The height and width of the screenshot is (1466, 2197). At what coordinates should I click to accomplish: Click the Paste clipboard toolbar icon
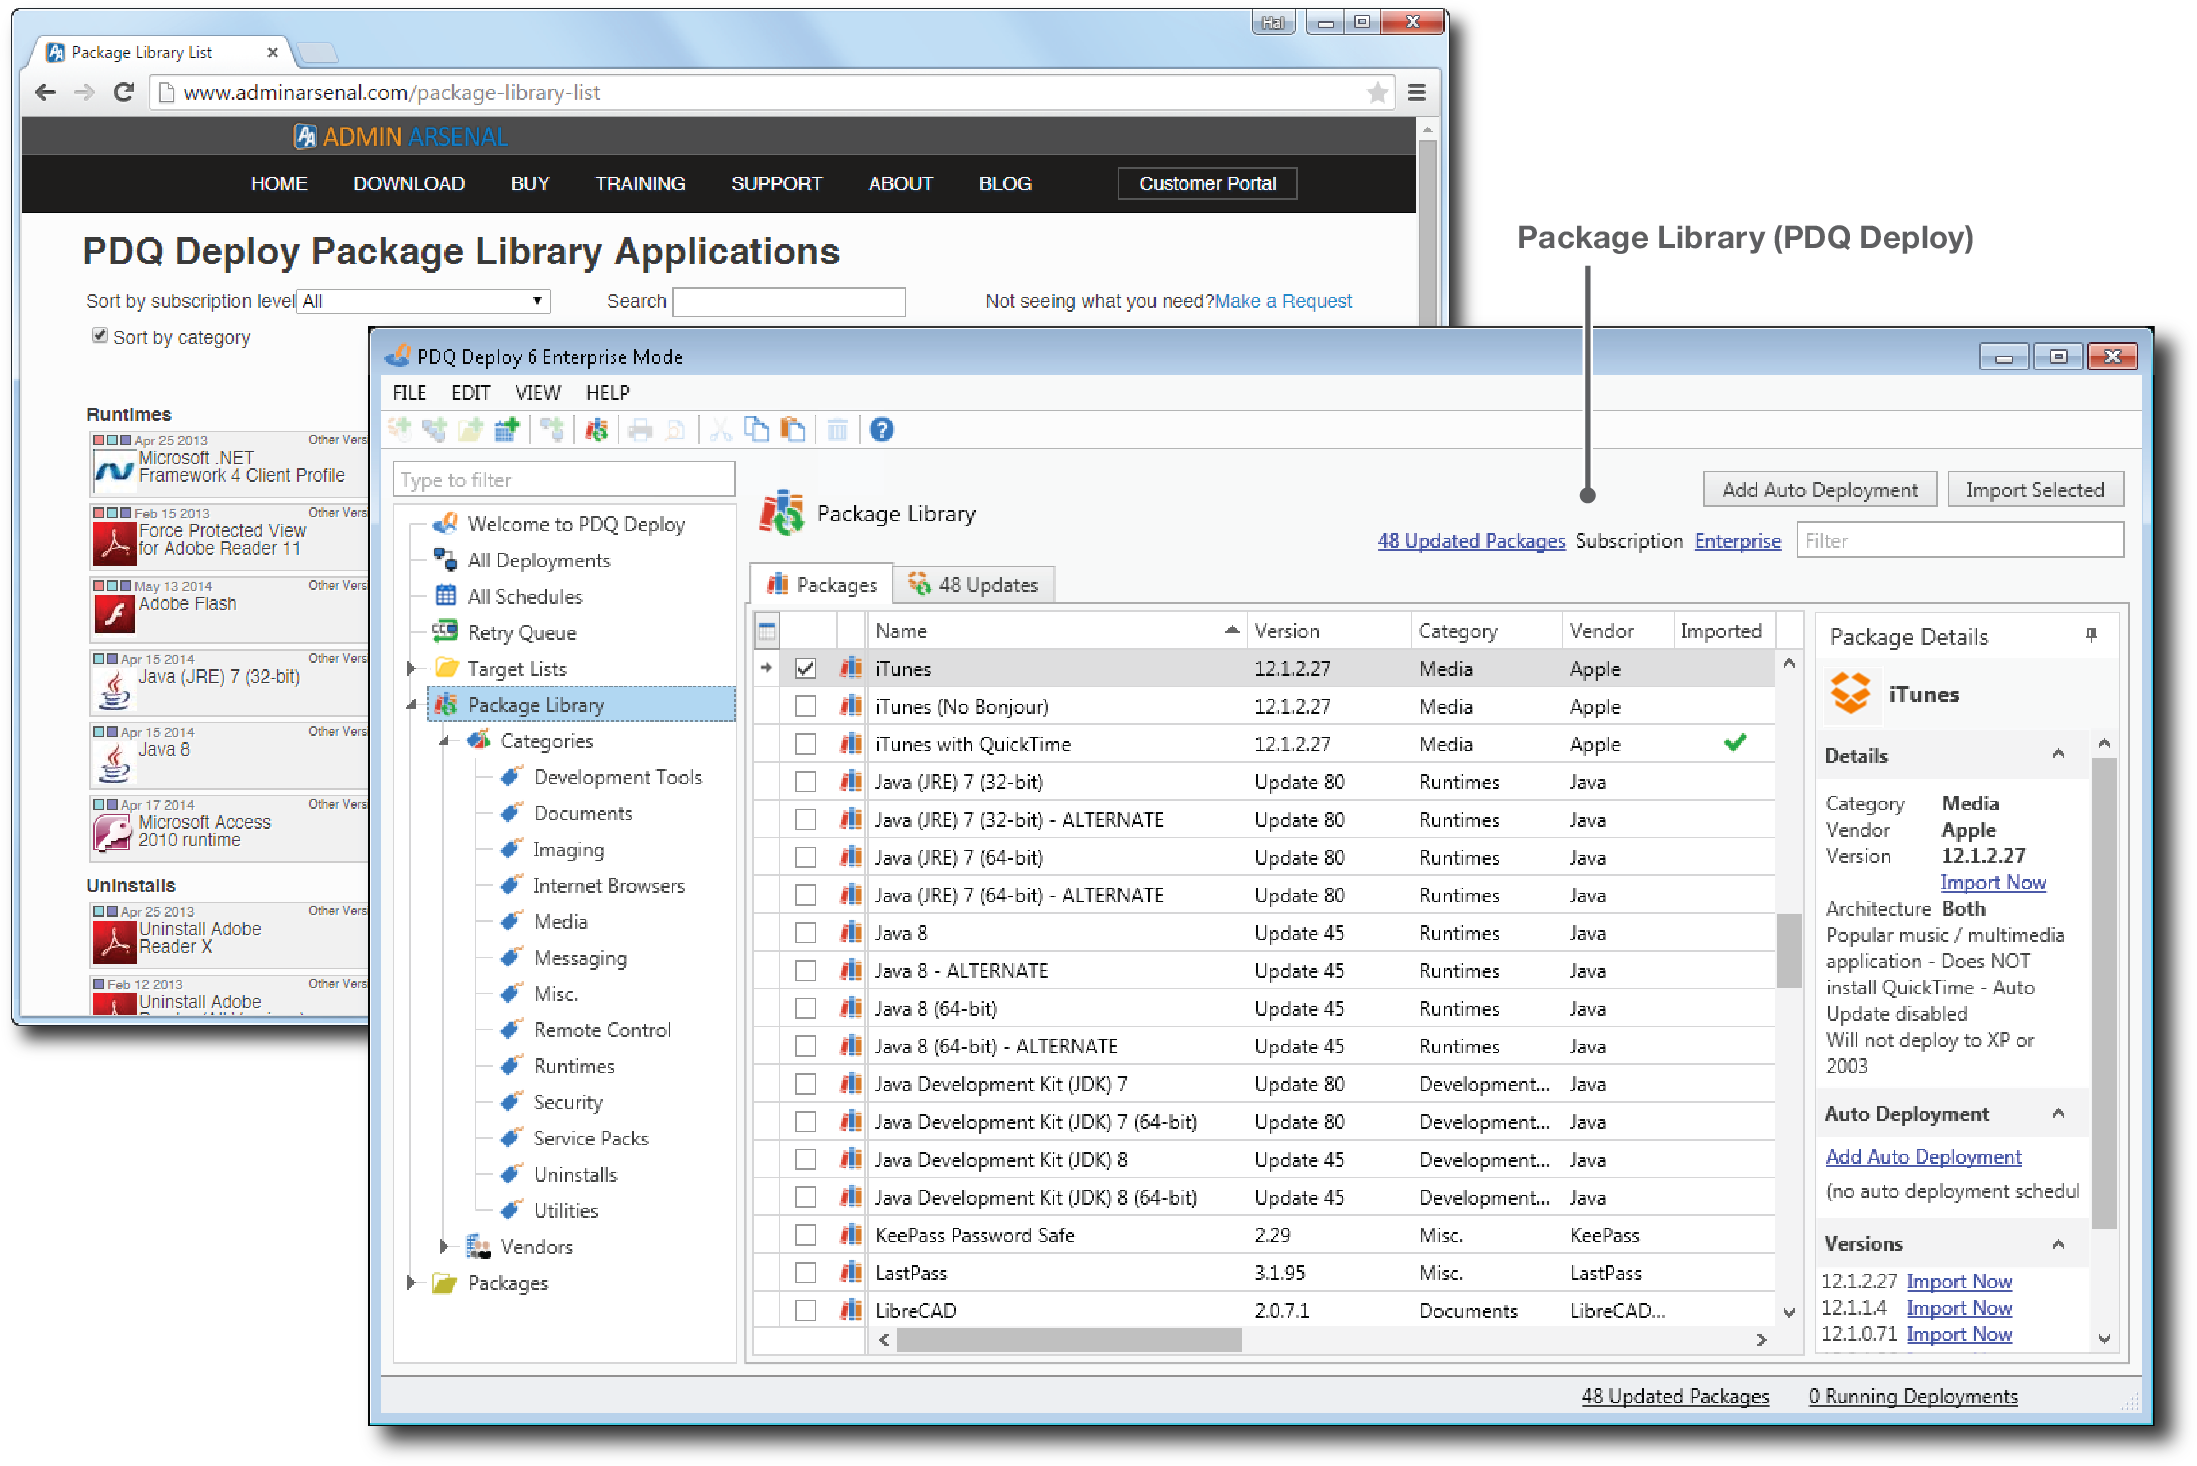[x=793, y=430]
